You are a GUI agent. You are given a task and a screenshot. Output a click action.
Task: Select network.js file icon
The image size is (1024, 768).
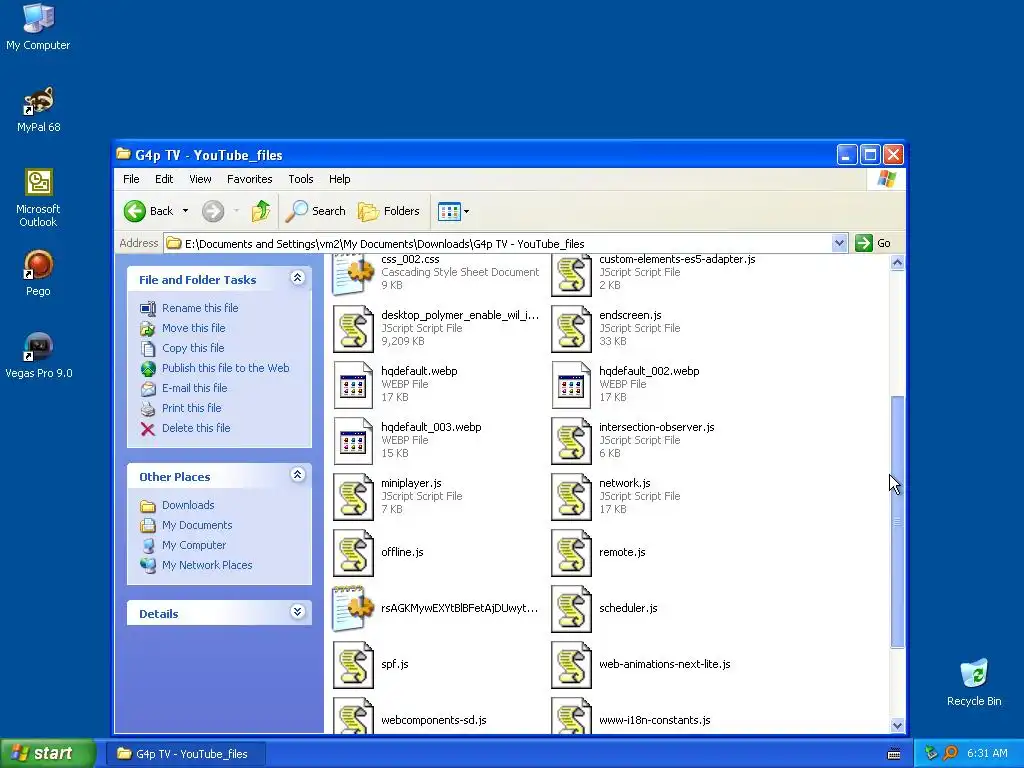[x=571, y=498]
